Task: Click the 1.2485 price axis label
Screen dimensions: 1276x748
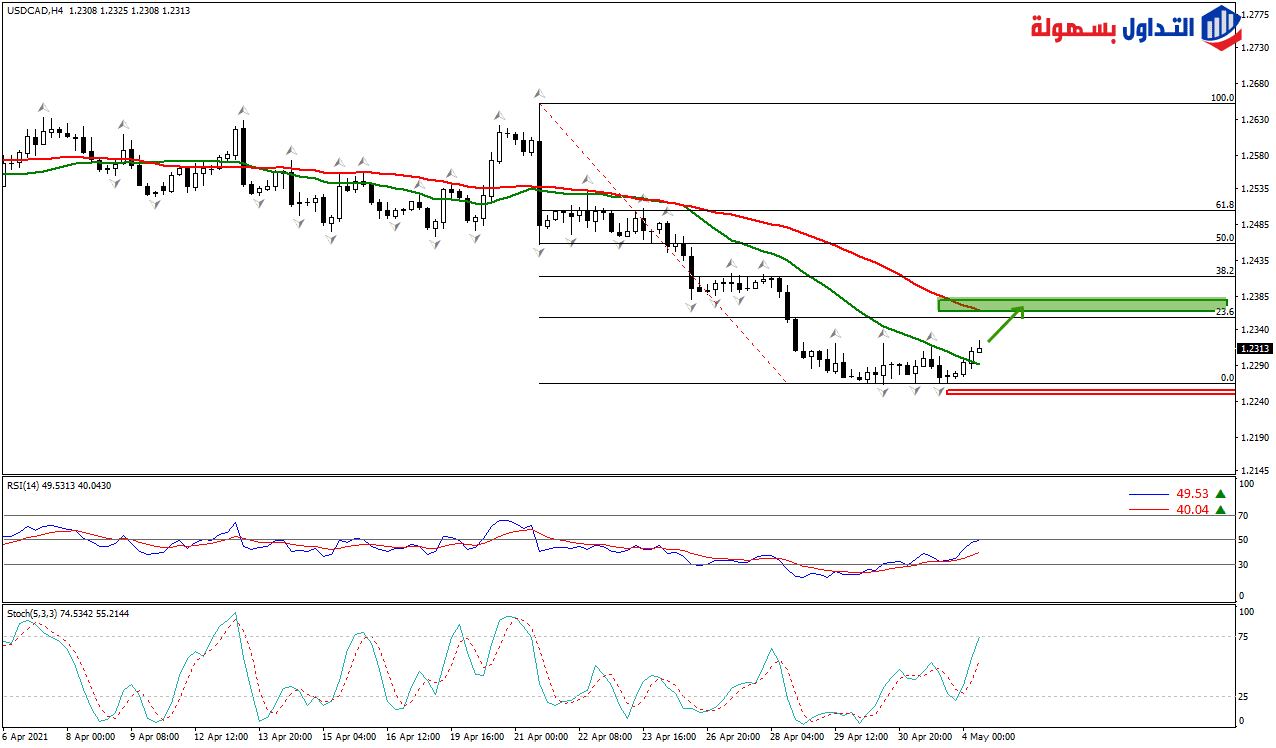Action: pos(1255,225)
